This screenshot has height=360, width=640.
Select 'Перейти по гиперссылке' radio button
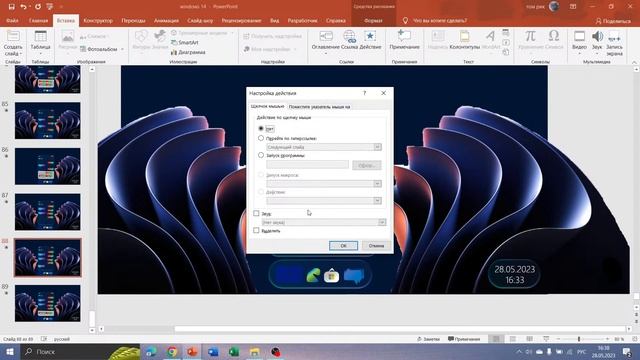point(261,138)
